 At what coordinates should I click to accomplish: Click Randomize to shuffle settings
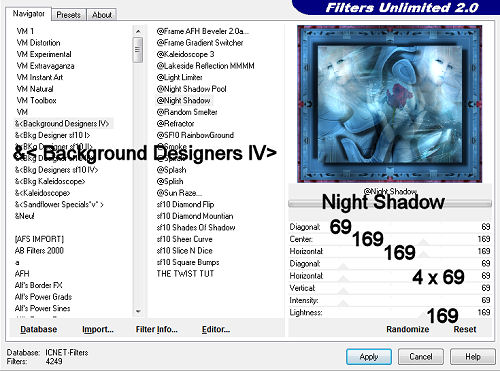click(x=408, y=329)
